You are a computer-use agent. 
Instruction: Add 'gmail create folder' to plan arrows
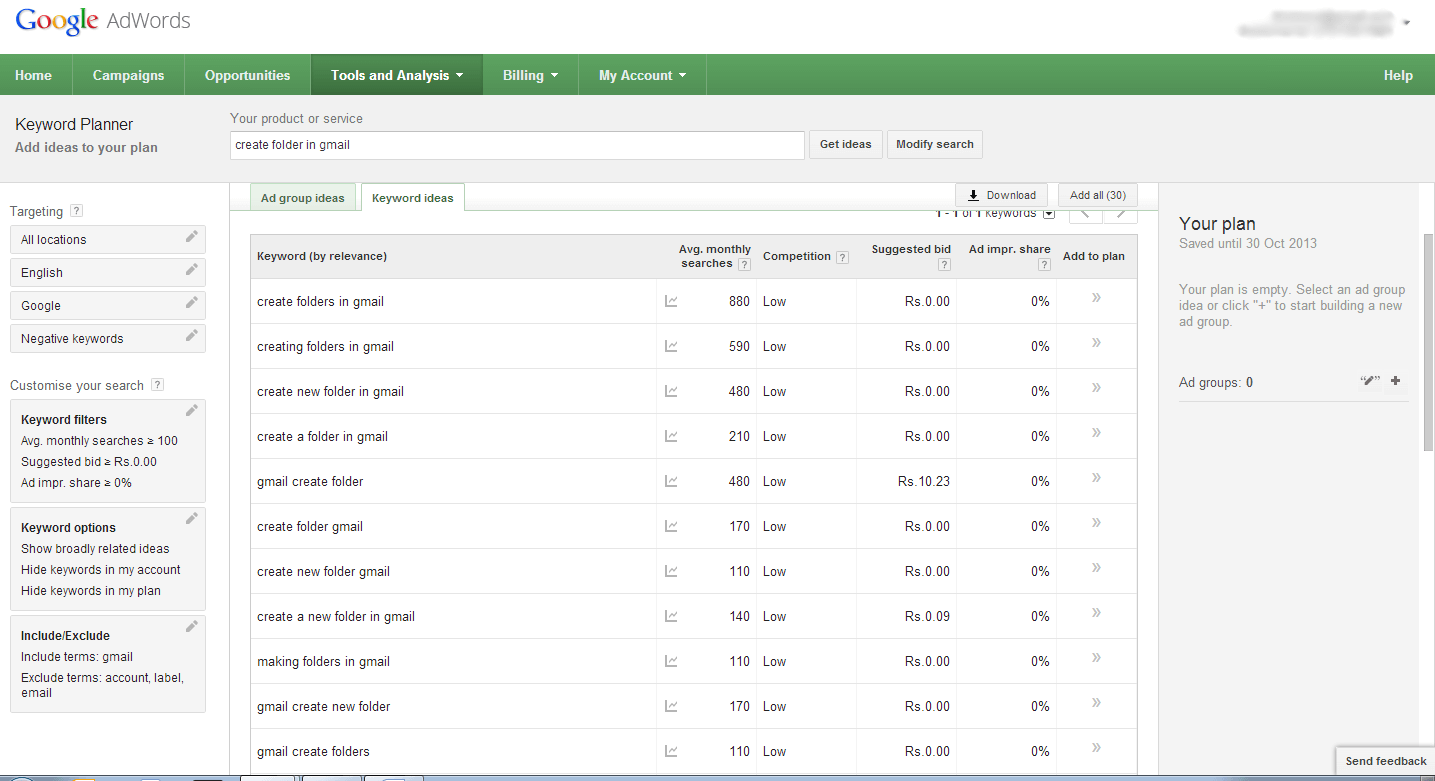pos(1096,478)
